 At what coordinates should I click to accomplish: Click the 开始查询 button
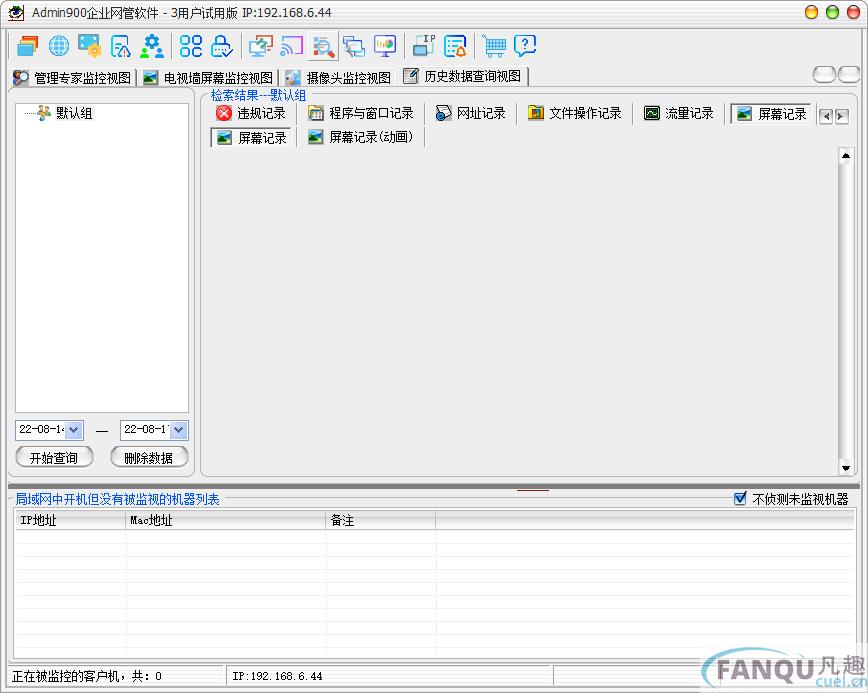pyautogui.click(x=54, y=458)
